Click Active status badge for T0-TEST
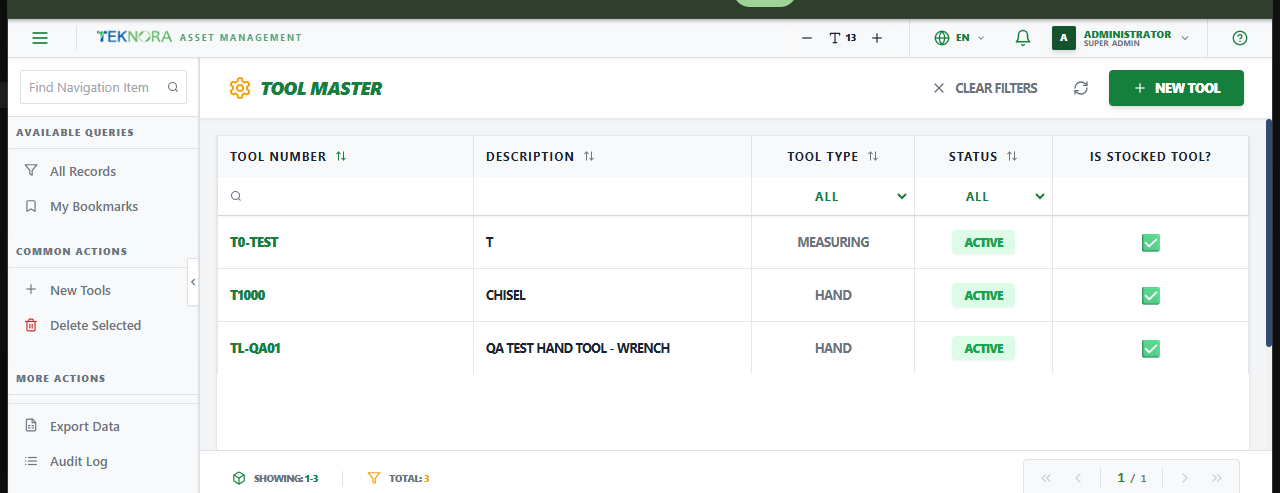This screenshot has width=1280, height=493. pyautogui.click(x=983, y=242)
